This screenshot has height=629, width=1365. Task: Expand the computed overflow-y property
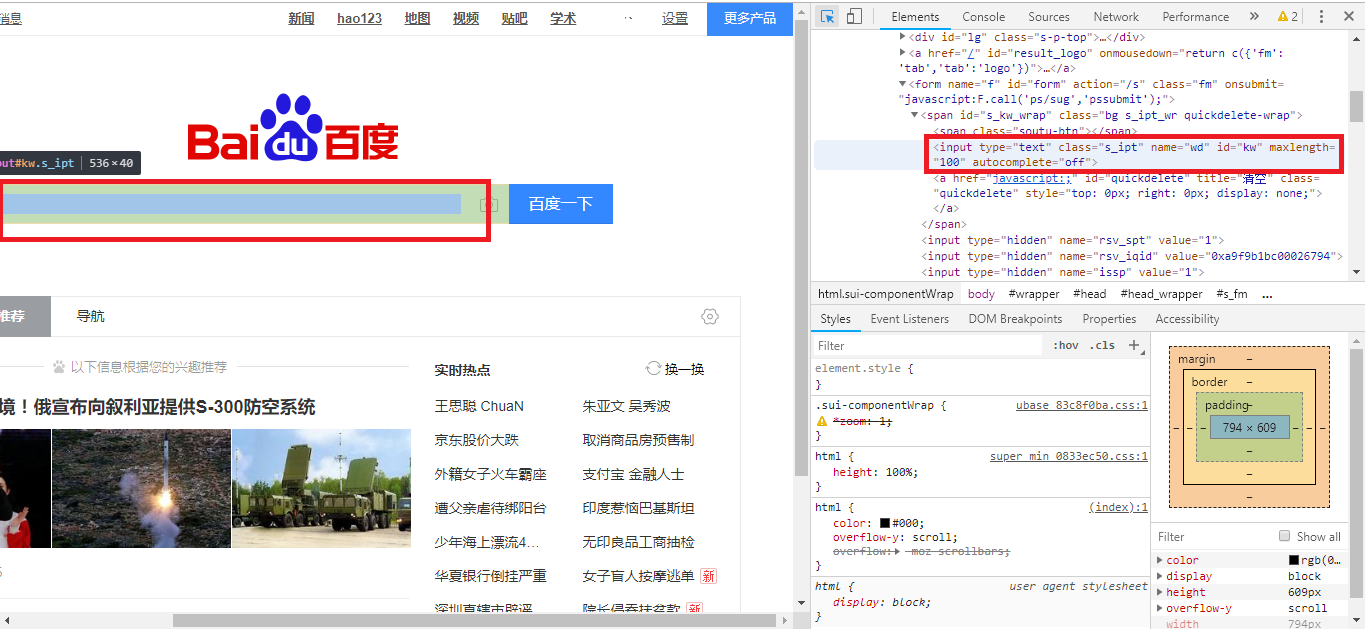[1160, 608]
